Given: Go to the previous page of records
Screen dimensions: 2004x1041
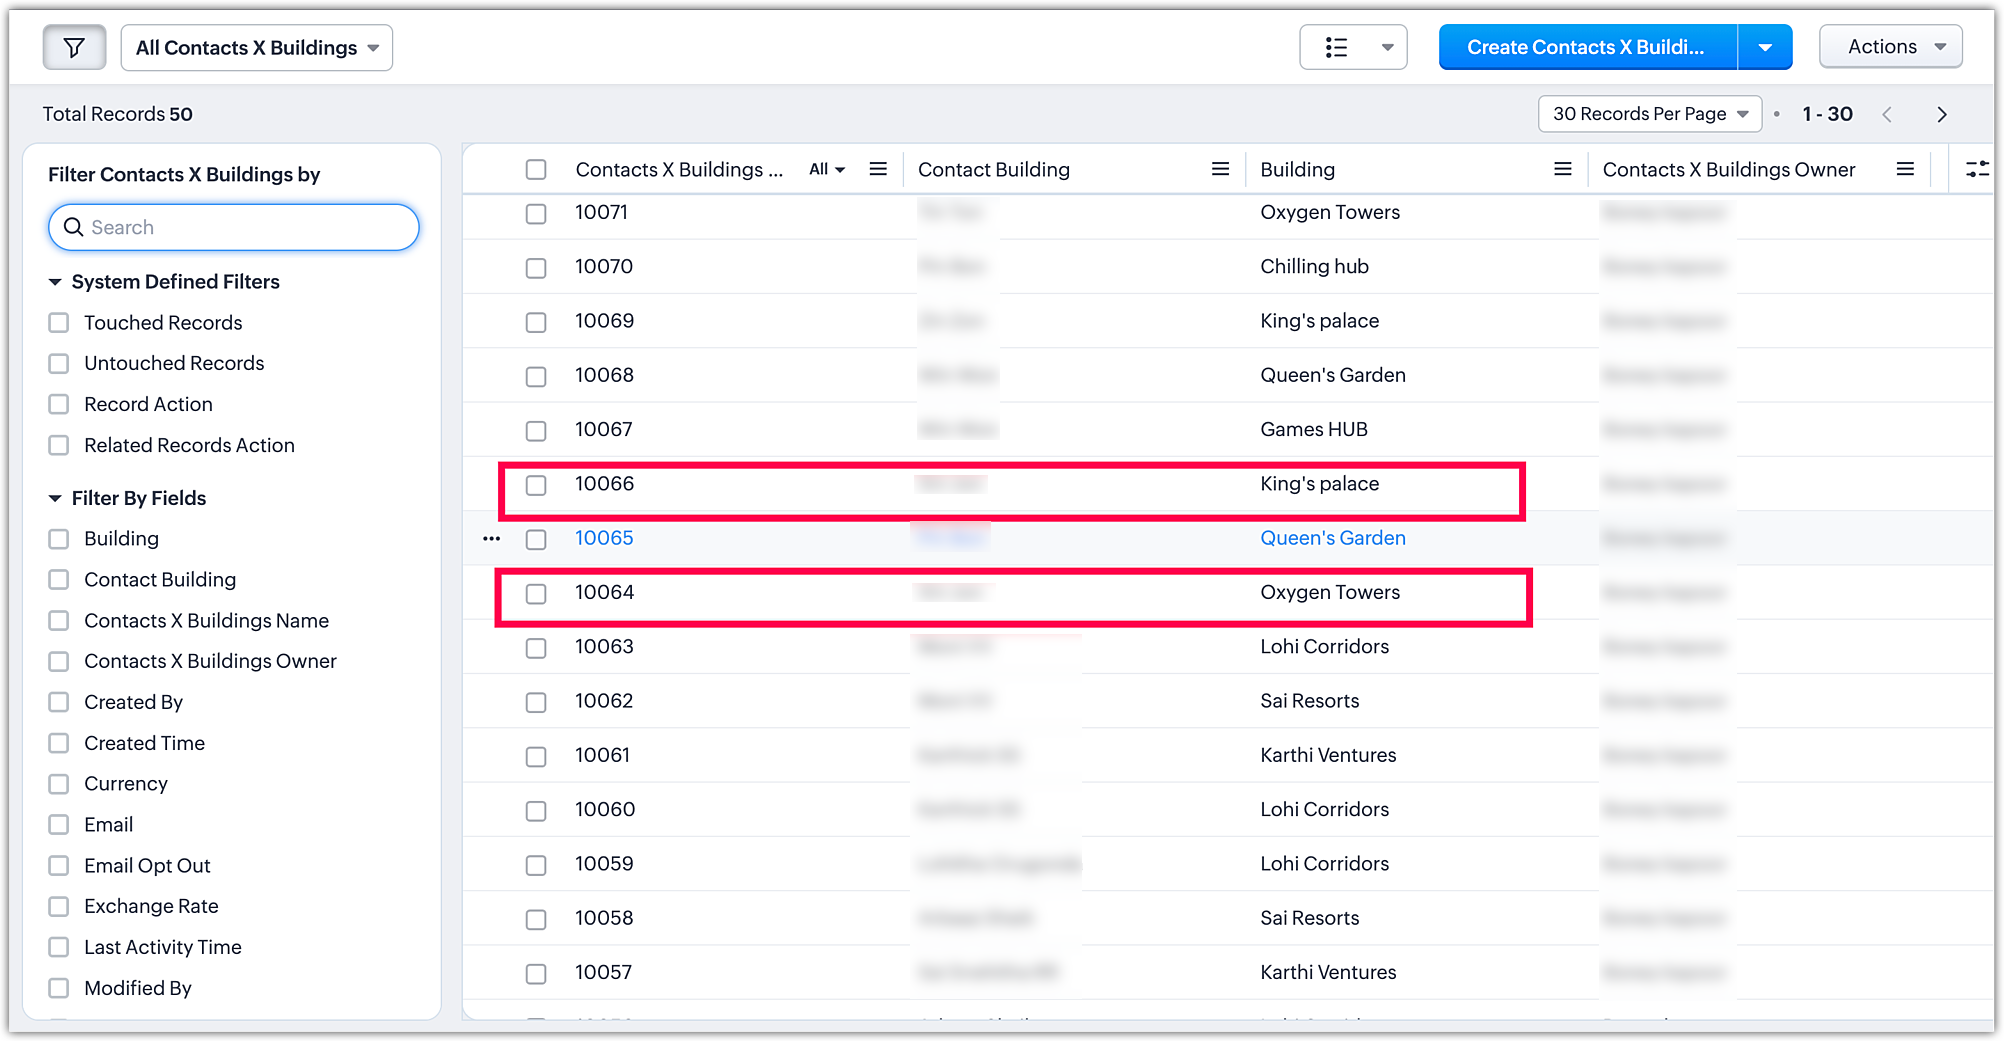Looking at the screenshot, I should [1887, 114].
